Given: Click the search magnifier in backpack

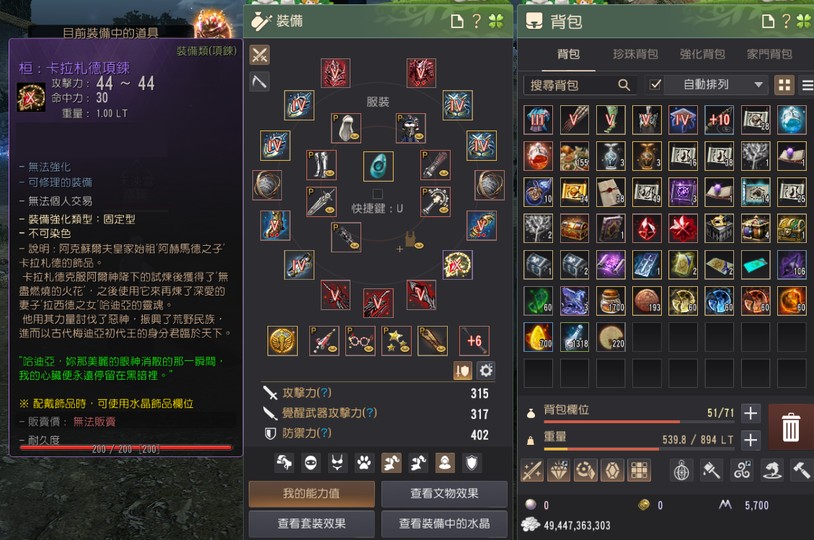Looking at the screenshot, I should [x=623, y=85].
